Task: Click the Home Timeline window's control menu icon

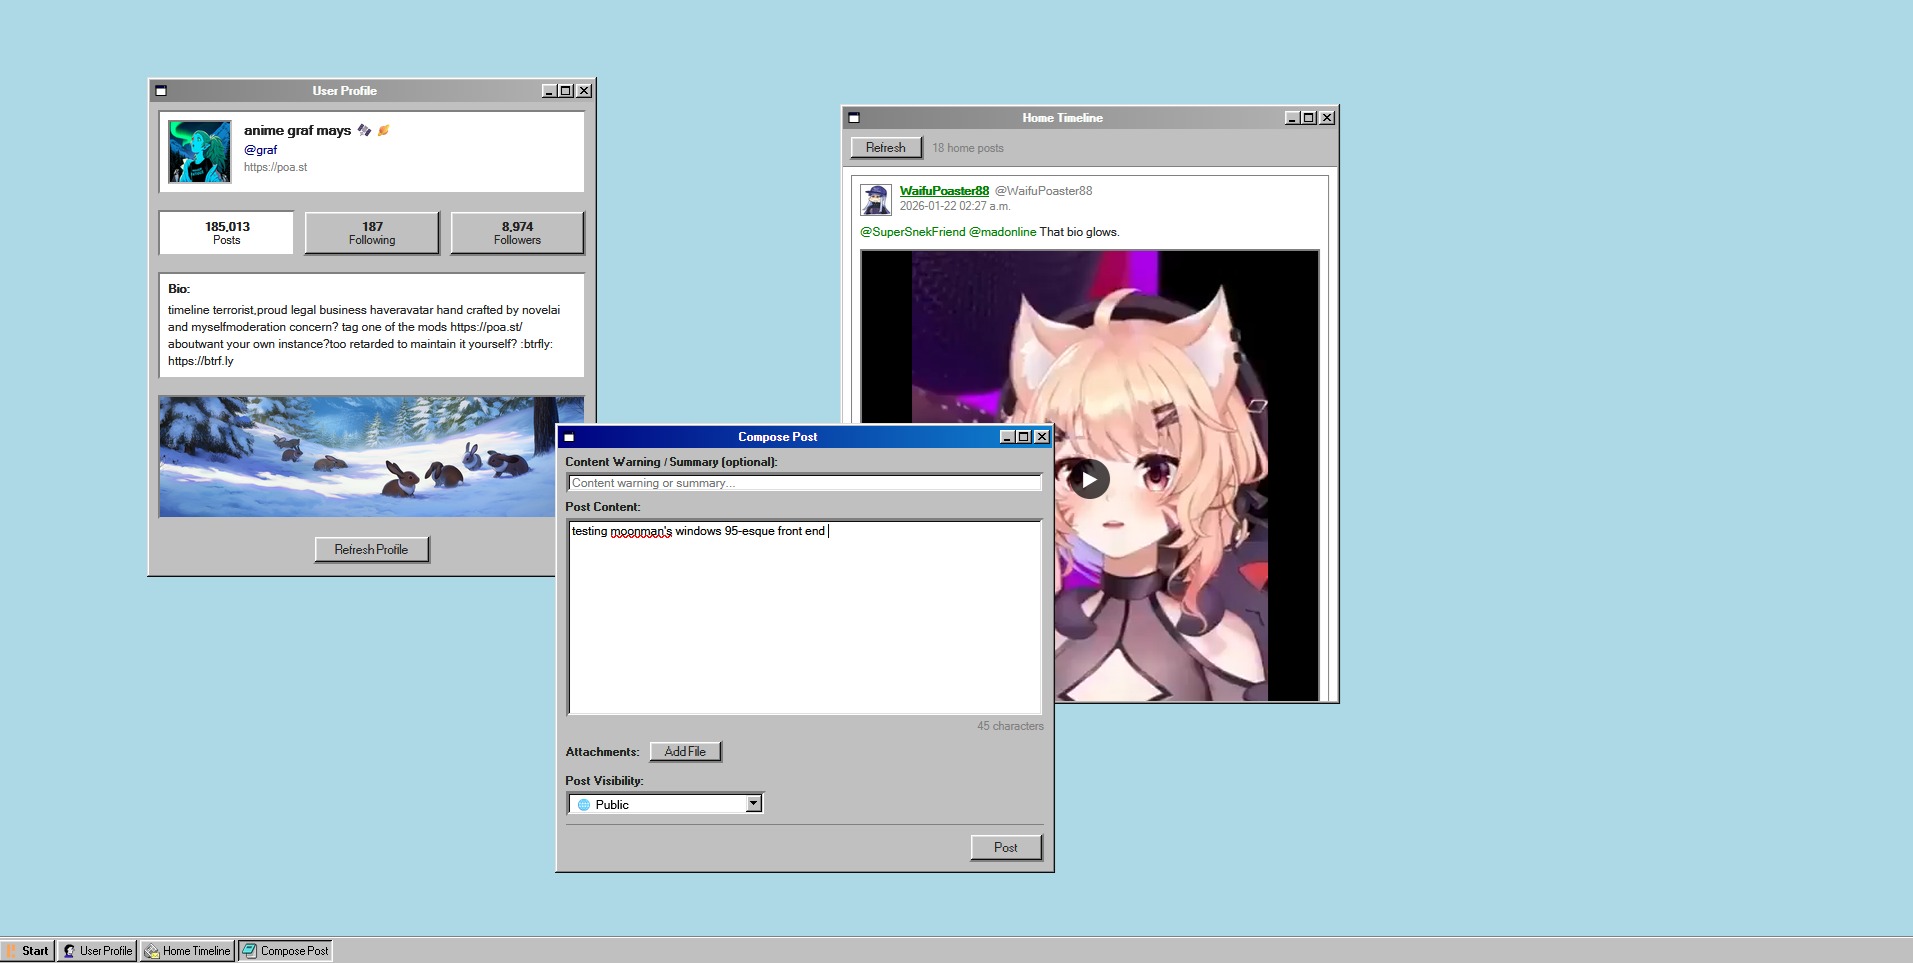Action: (x=853, y=117)
